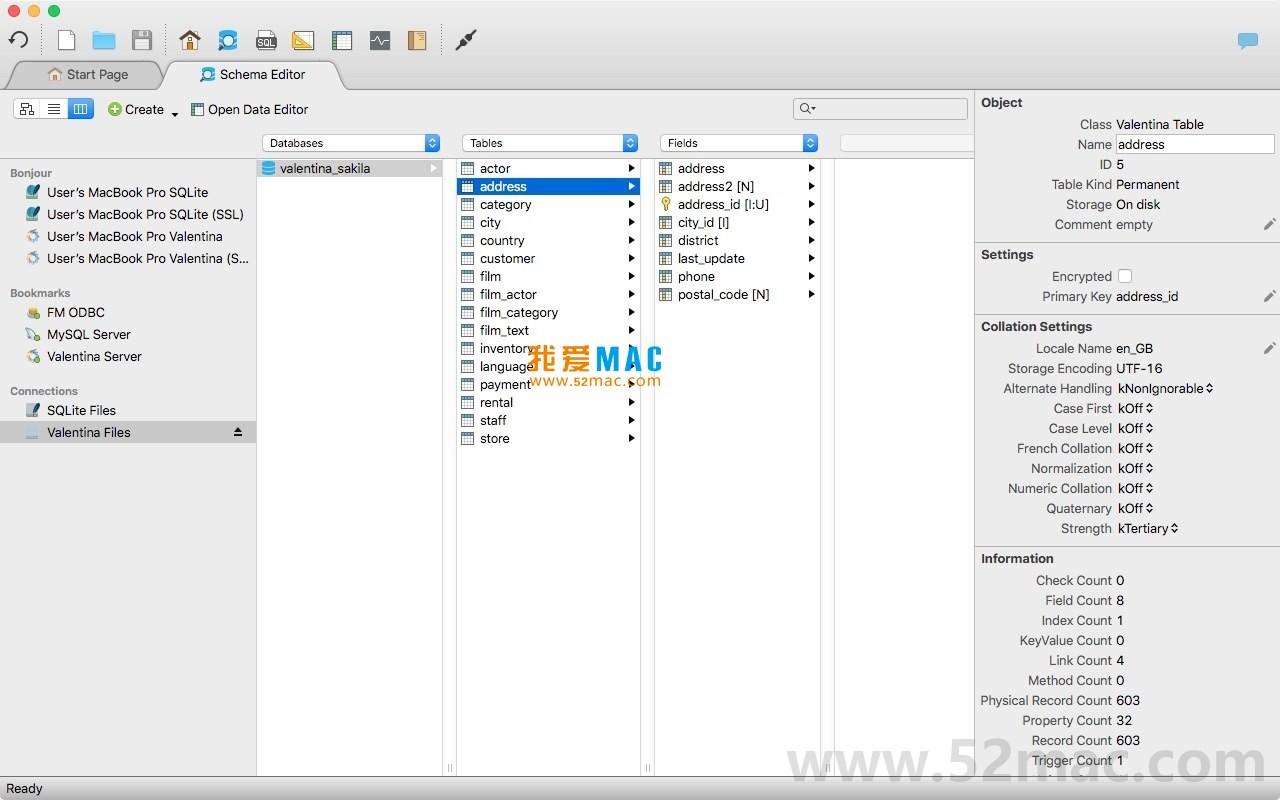Expand the address table row arrow

[632, 186]
